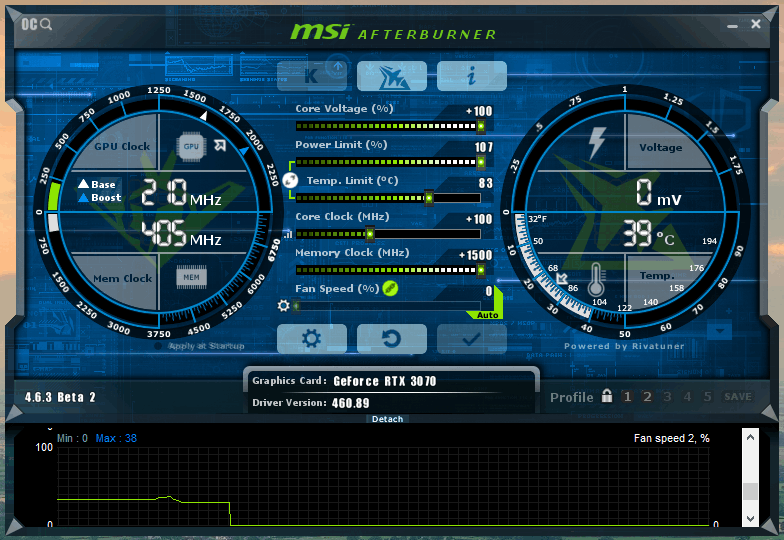Click the Temp. Limit slider handle

[428, 198]
